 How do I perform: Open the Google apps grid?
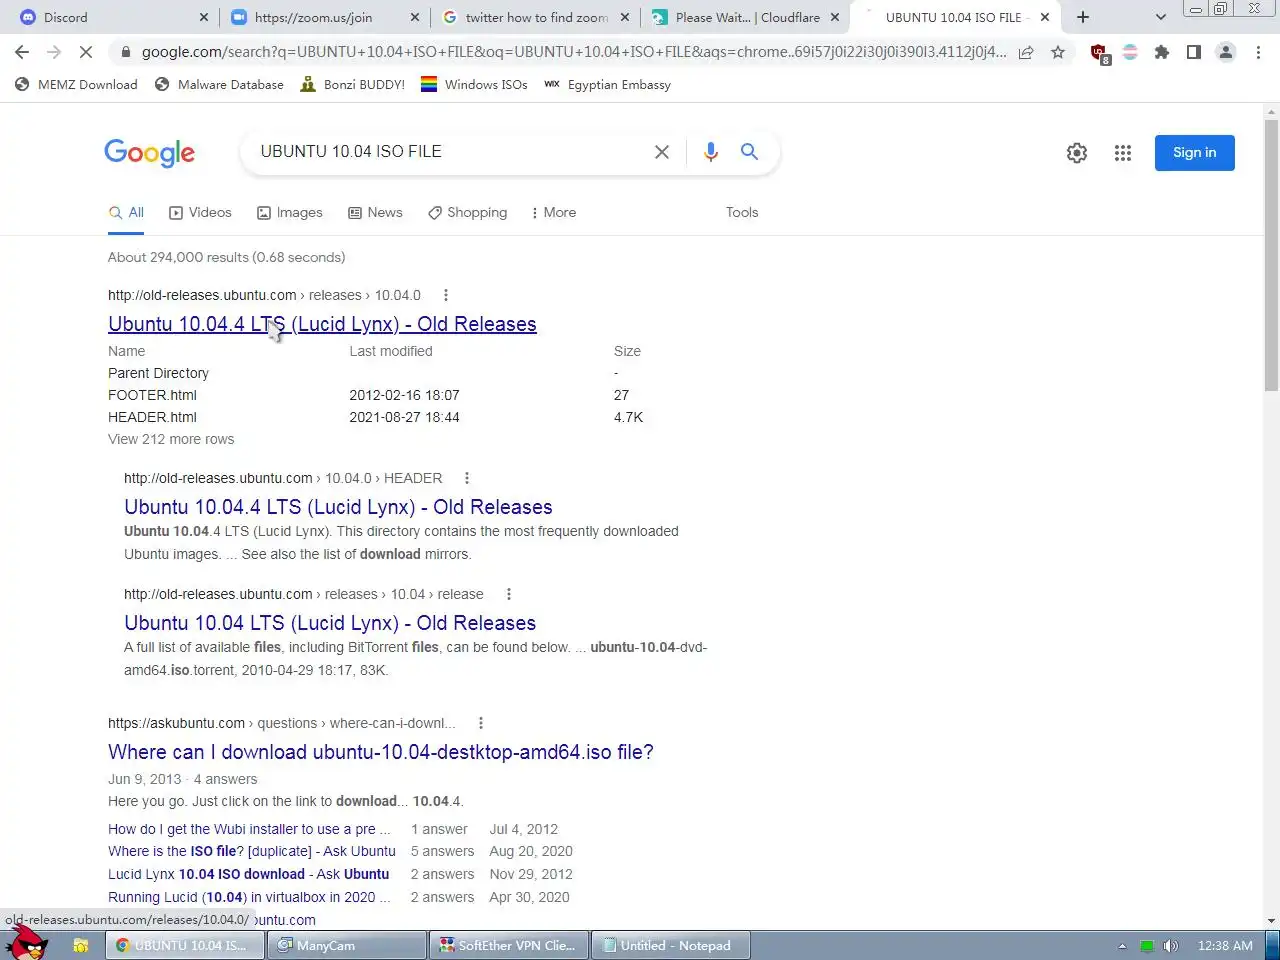pos(1123,153)
